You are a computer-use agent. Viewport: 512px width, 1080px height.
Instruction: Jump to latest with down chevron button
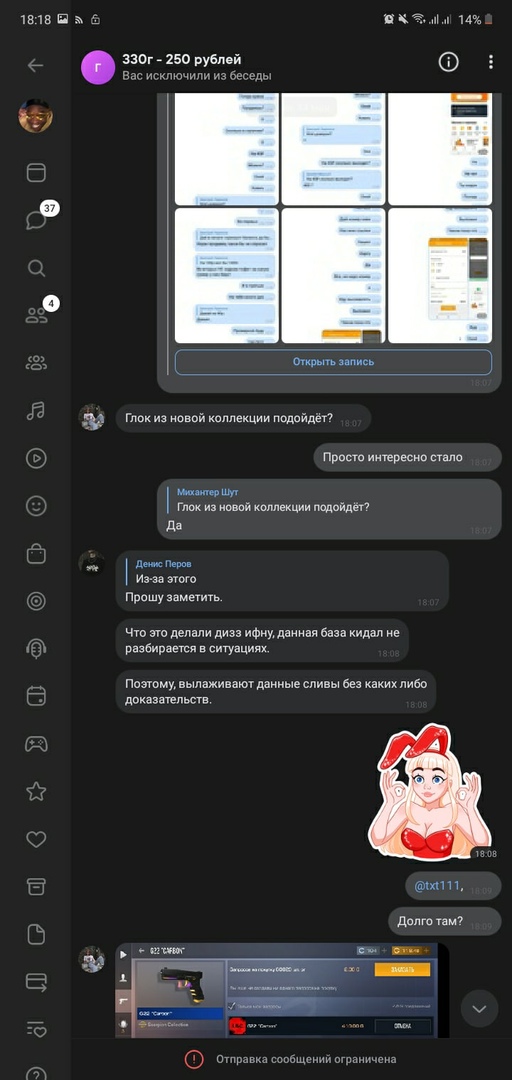coord(479,1009)
